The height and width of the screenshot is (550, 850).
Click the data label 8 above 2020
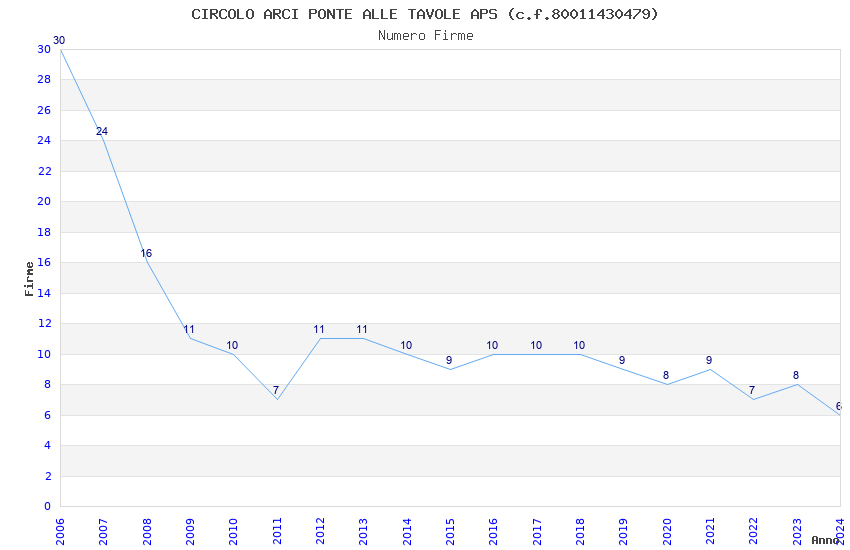(666, 376)
